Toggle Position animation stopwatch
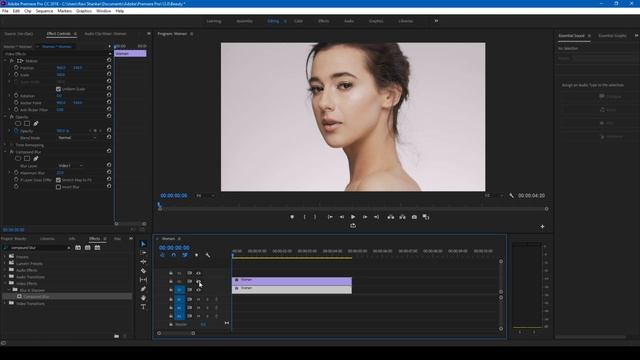Image resolution: width=640 pixels, height=360 pixels. click(16, 67)
